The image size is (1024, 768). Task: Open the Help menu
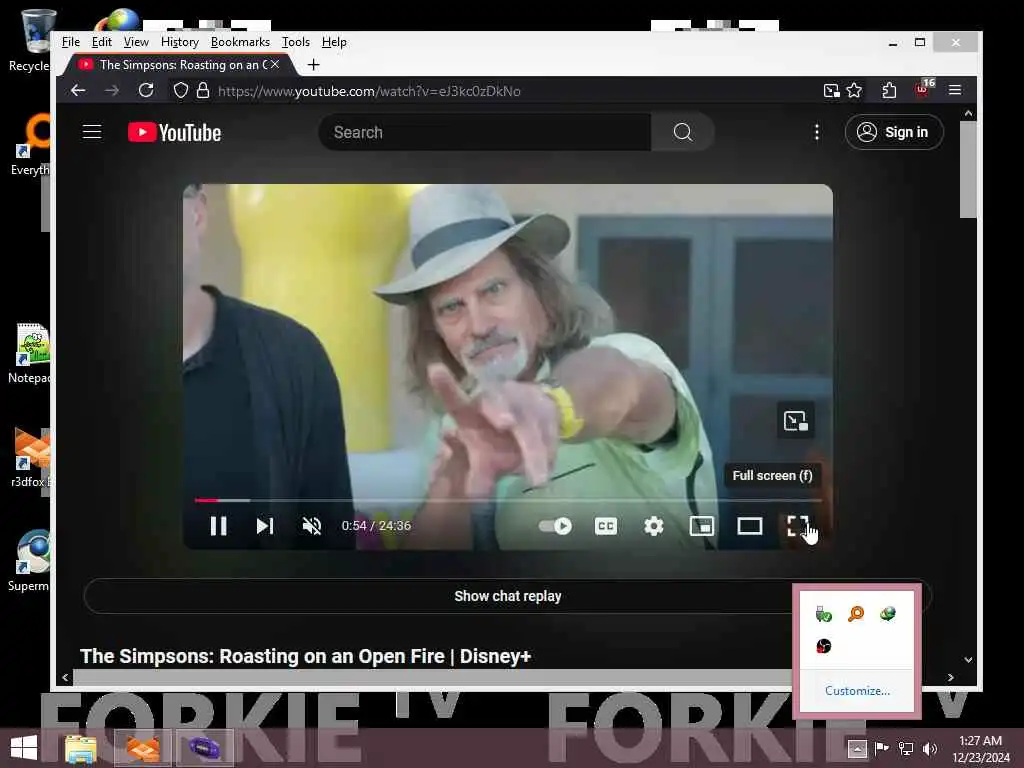[334, 42]
